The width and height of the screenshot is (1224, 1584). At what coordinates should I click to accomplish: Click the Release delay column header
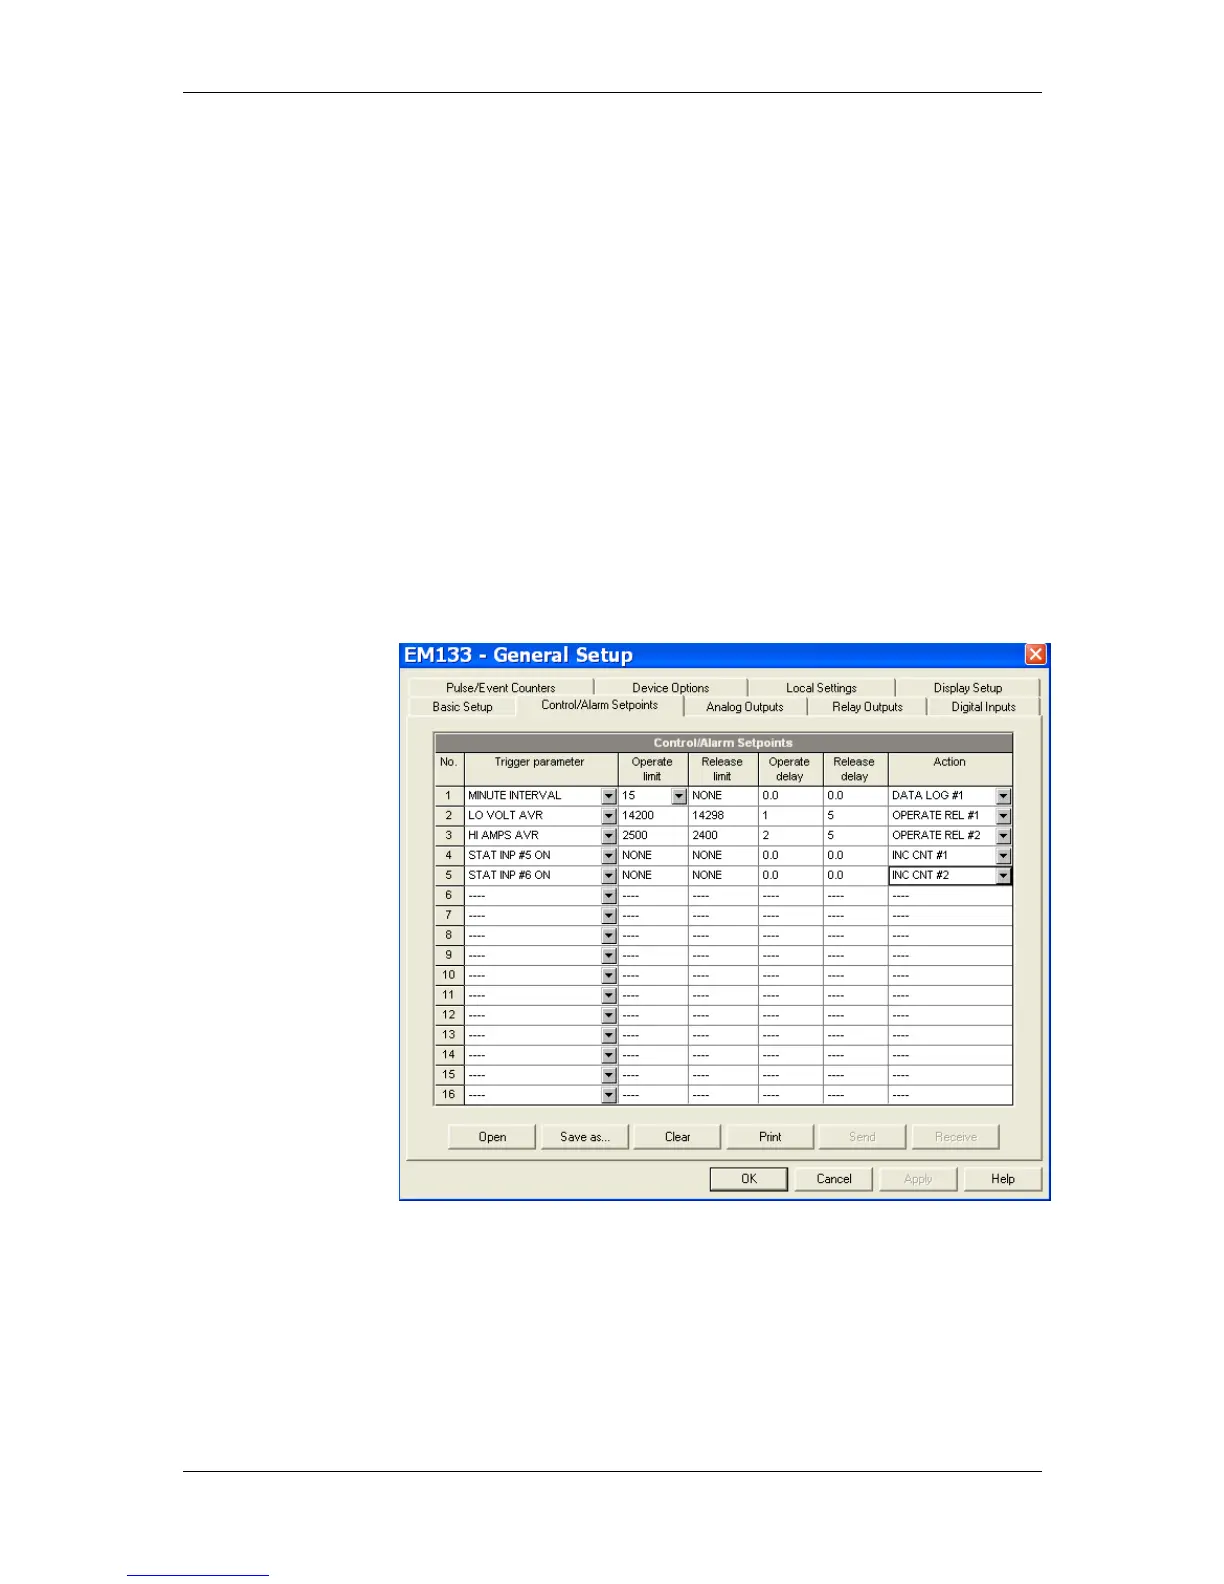pos(855,769)
